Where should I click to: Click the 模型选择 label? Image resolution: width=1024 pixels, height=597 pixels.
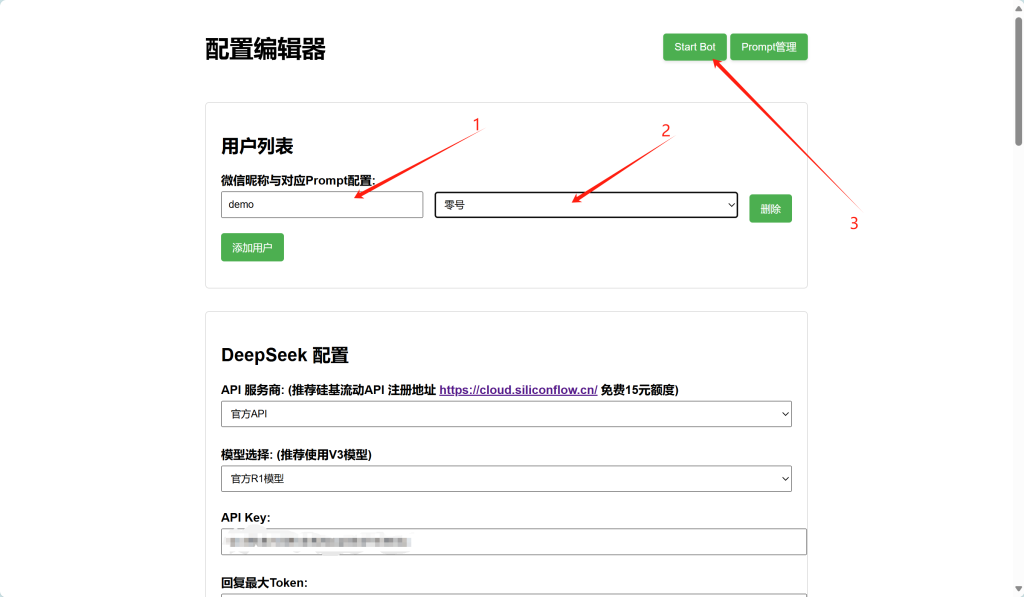tap(296, 455)
